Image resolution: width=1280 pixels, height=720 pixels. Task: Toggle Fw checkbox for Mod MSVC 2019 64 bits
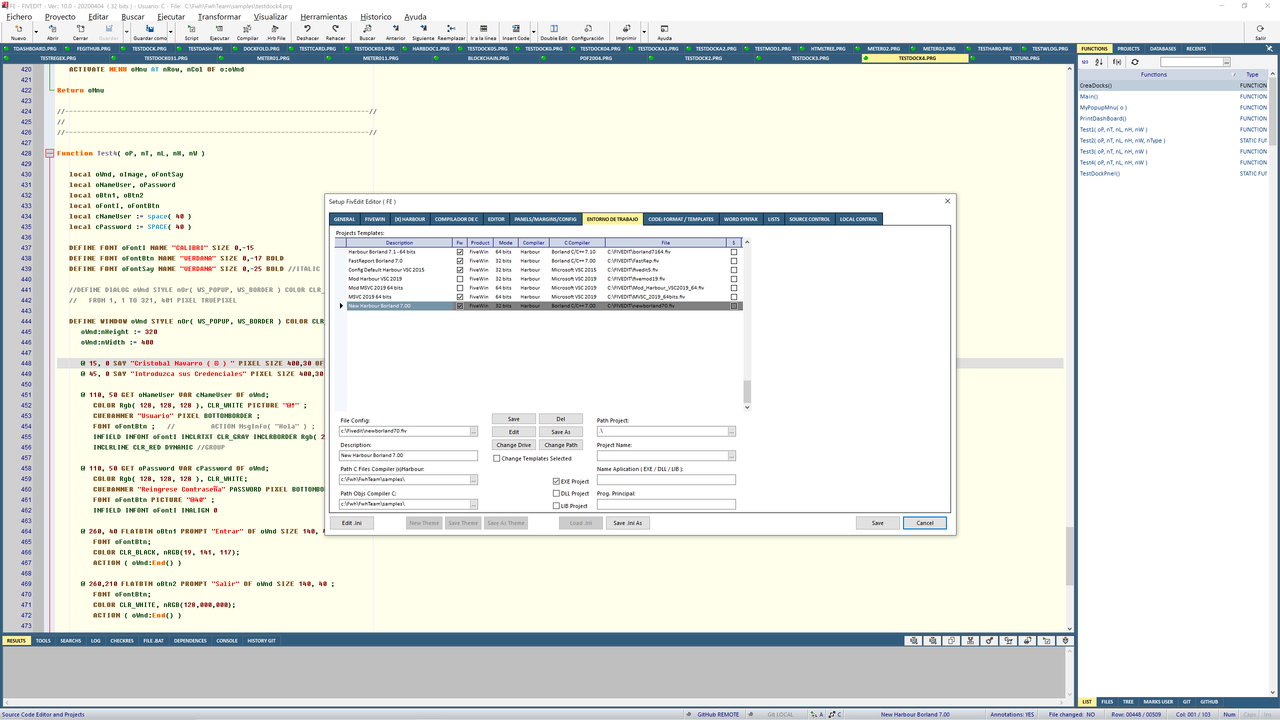tap(460, 288)
